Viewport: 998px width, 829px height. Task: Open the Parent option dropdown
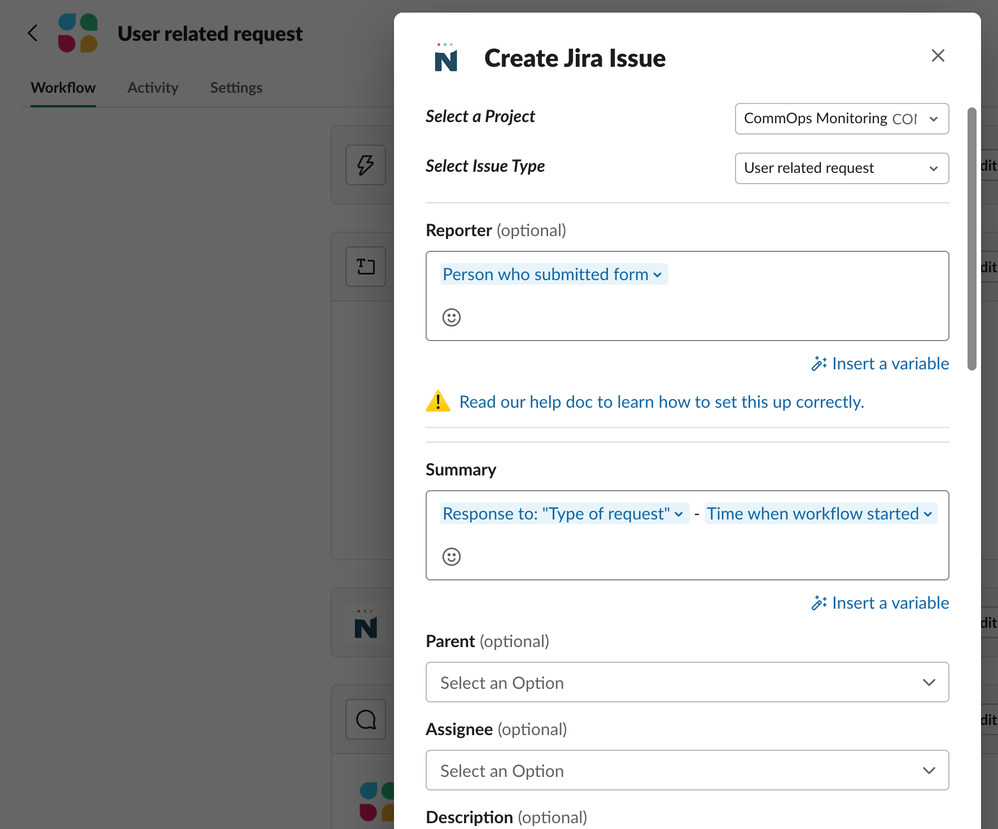coord(687,683)
